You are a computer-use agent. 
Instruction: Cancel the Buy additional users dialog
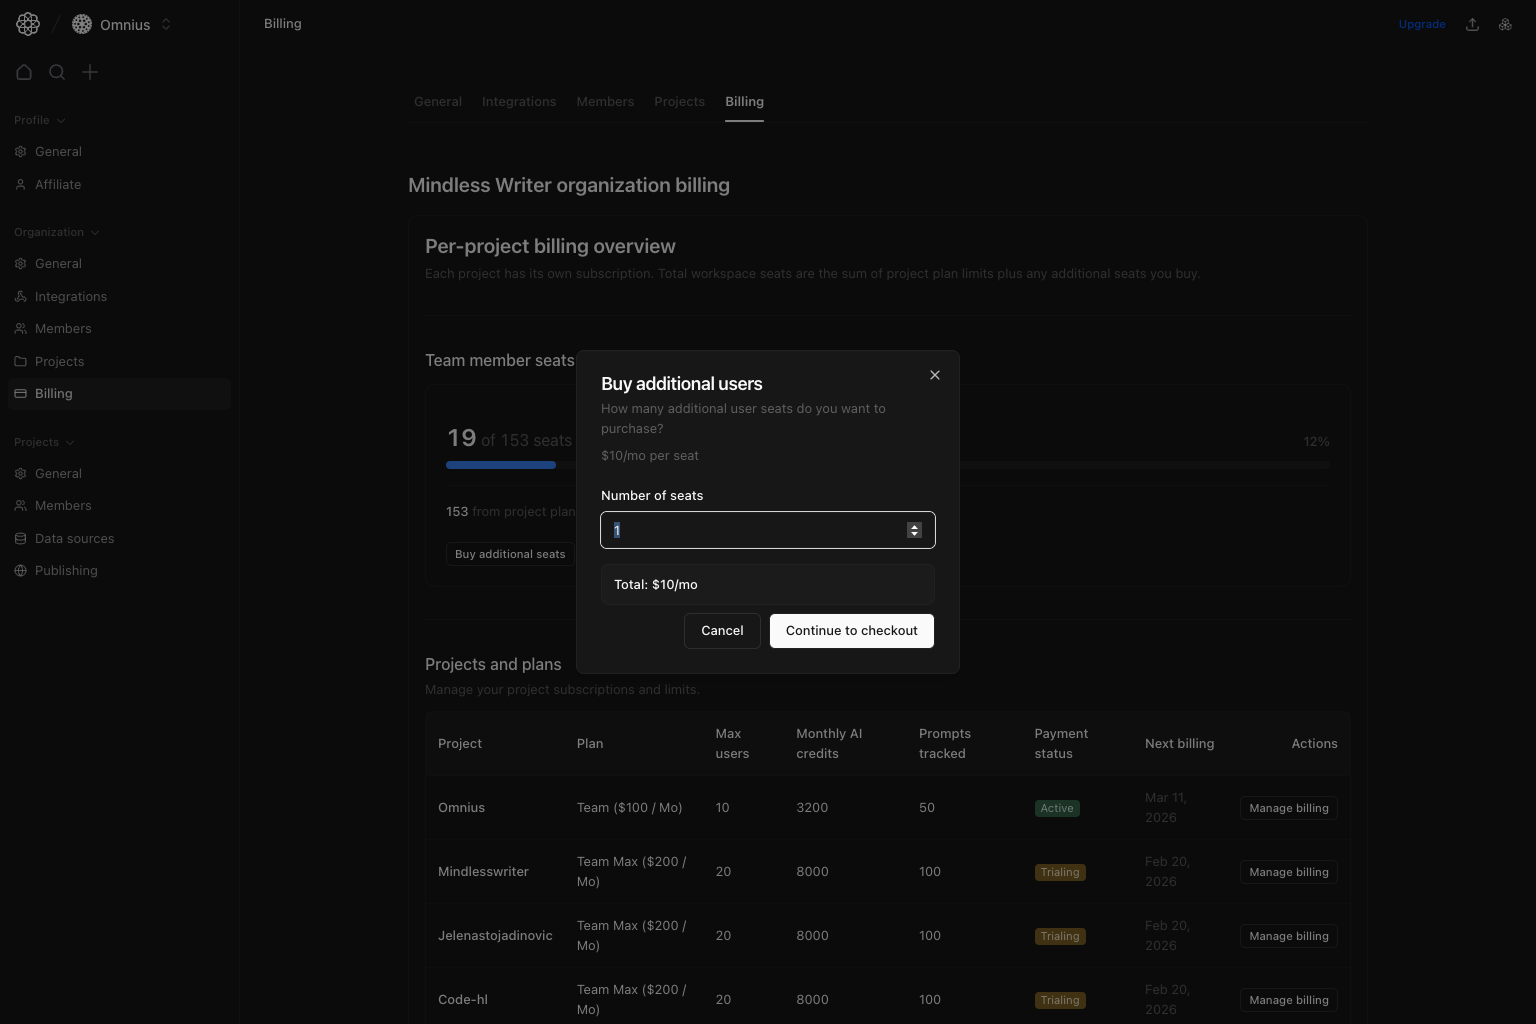point(722,631)
